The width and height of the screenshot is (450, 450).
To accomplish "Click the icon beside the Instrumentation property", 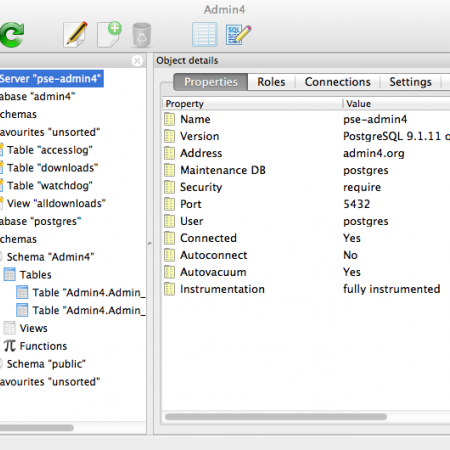I will [169, 289].
